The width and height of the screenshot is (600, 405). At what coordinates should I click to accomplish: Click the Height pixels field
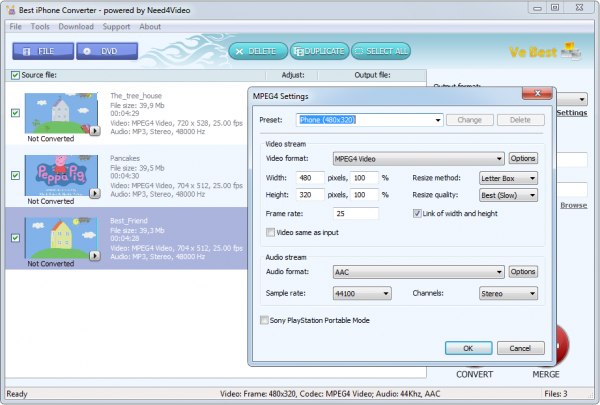pos(310,195)
